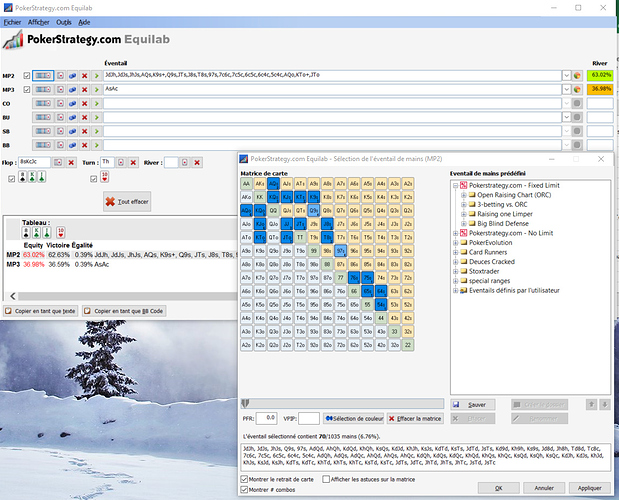The image size is (619, 500).
Task: Click the pie chart icon for MP2
Action: click(x=577, y=75)
